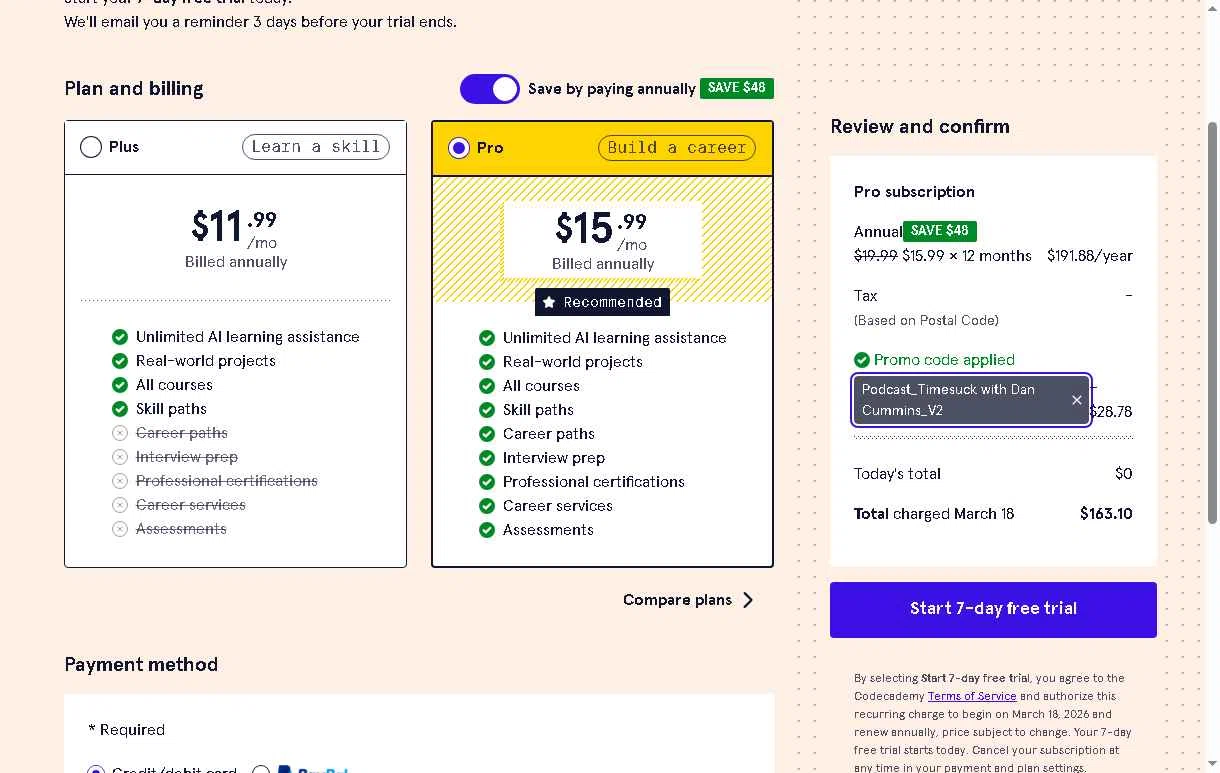Image resolution: width=1220 pixels, height=773 pixels.
Task: Remove the applied Podcast_Timesuck promo code
Action: click(1076, 400)
